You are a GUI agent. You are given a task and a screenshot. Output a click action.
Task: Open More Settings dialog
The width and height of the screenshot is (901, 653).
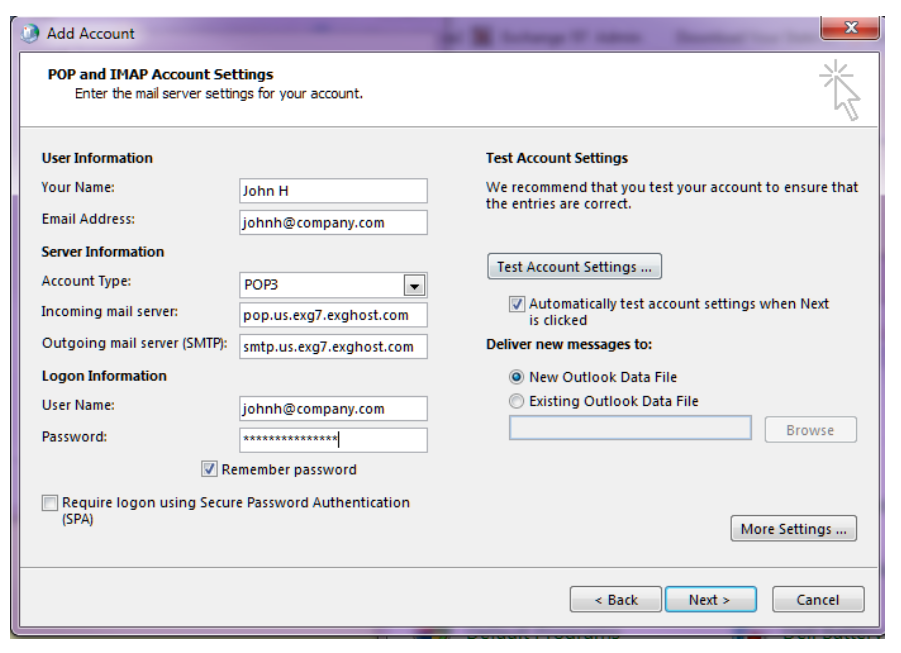click(794, 529)
